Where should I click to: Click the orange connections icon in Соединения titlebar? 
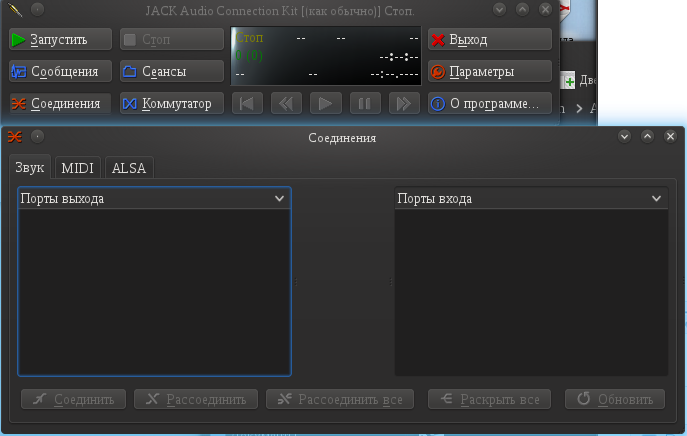[x=15, y=137]
